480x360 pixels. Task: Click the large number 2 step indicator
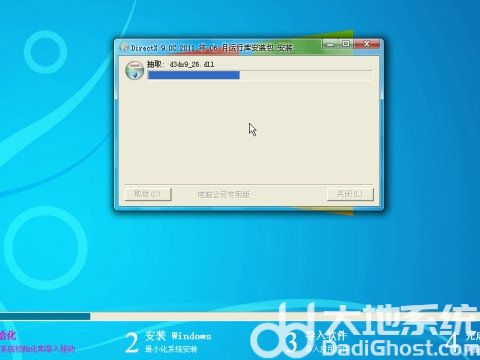click(x=132, y=343)
